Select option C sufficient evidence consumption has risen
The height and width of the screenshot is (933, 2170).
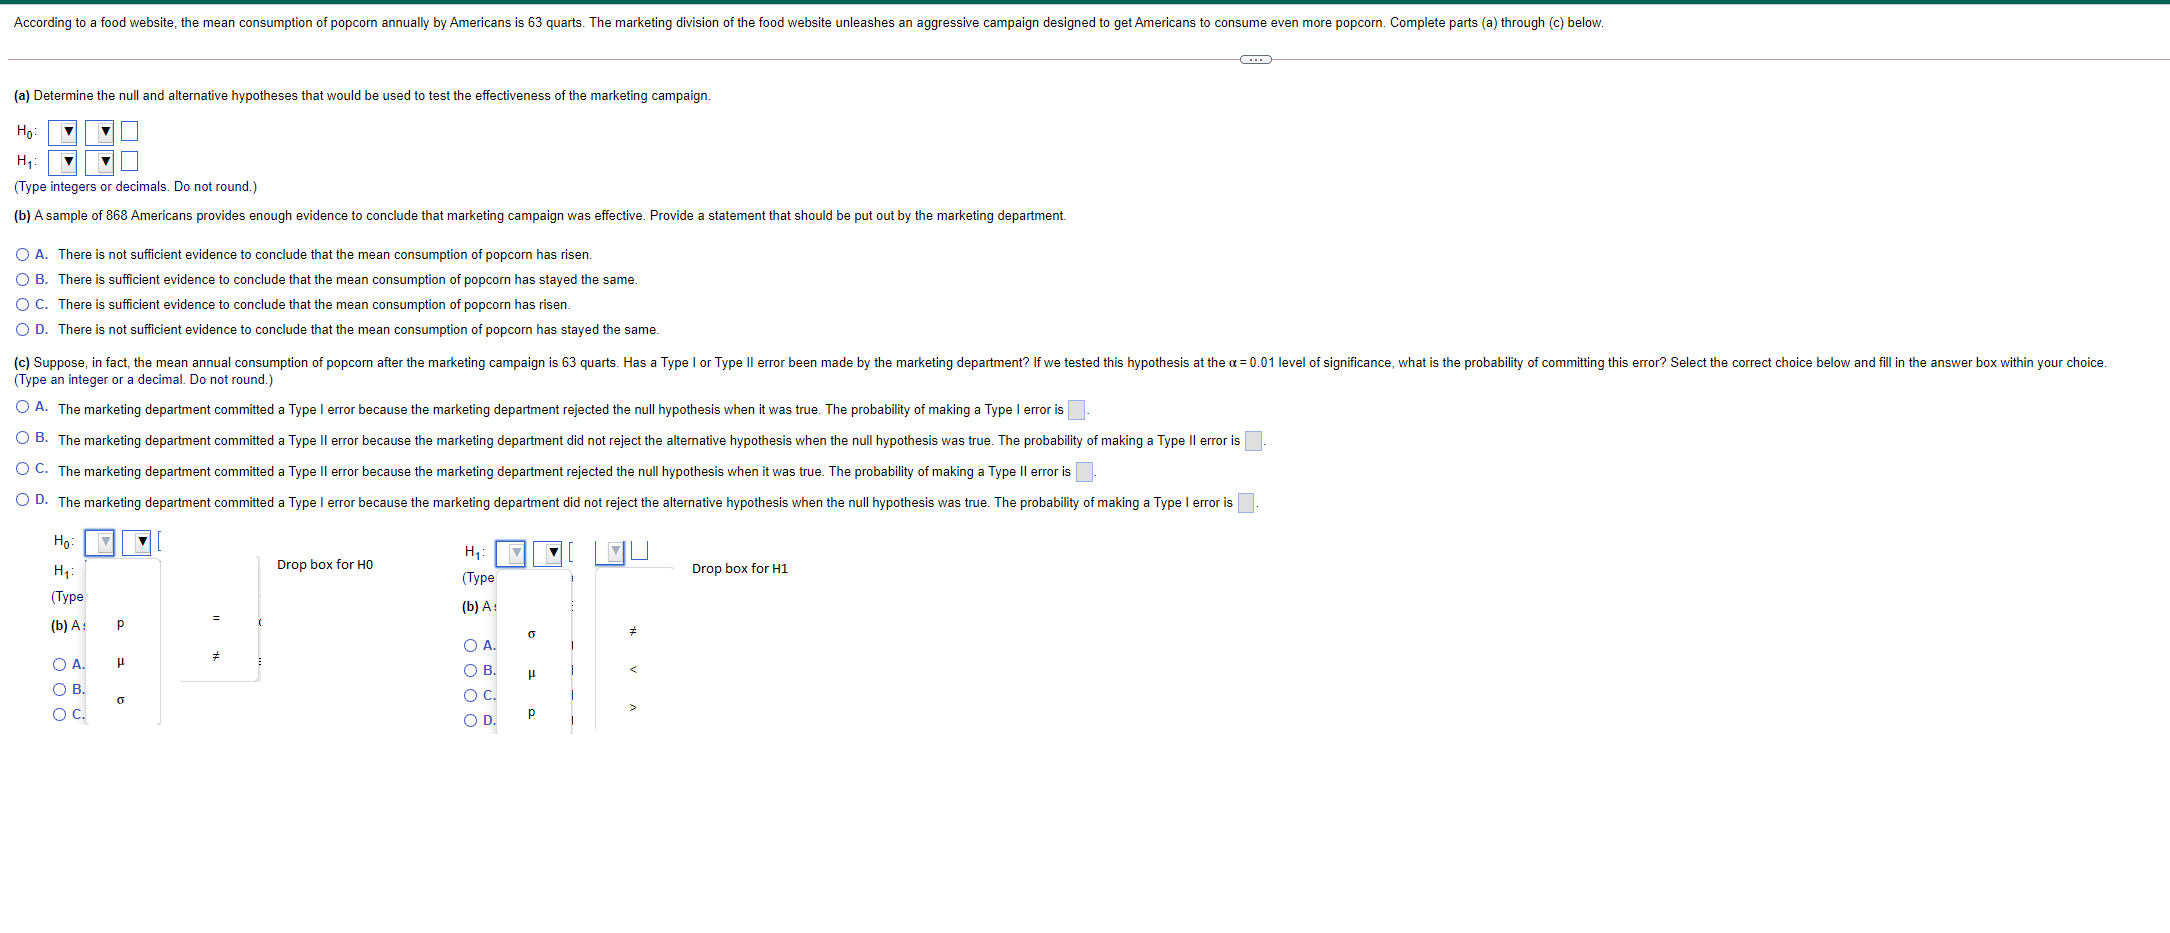[x=22, y=304]
